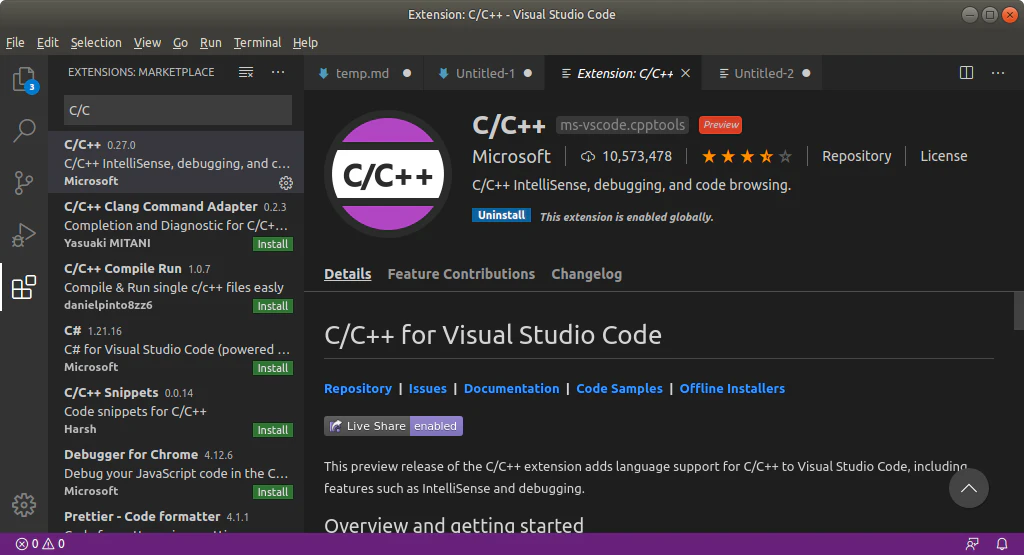1024x555 pixels.
Task: Open manage gear for C/C++ extension row
Action: 286,183
